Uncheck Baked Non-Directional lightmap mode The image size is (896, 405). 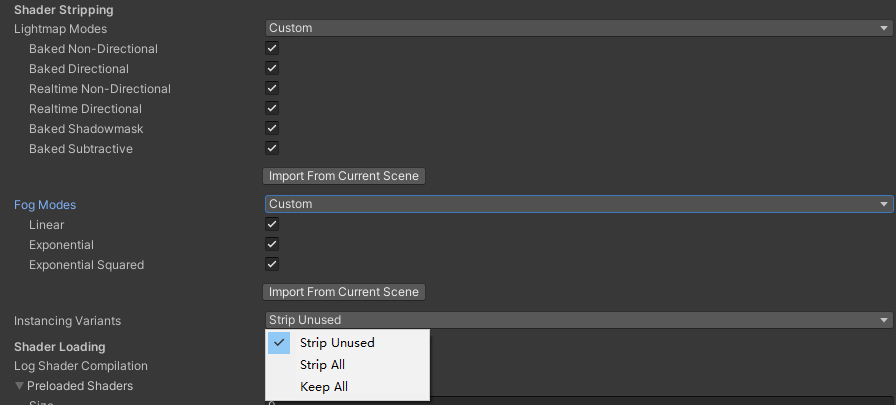[x=271, y=48]
